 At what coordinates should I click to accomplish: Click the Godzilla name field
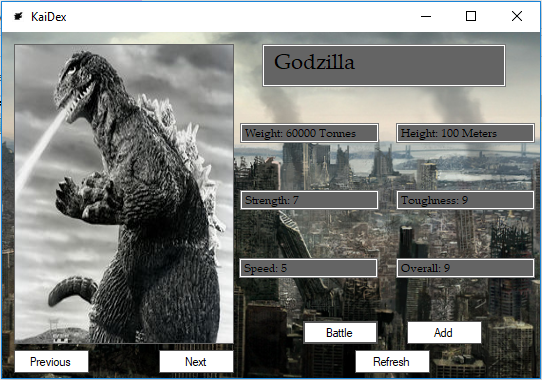coord(384,65)
